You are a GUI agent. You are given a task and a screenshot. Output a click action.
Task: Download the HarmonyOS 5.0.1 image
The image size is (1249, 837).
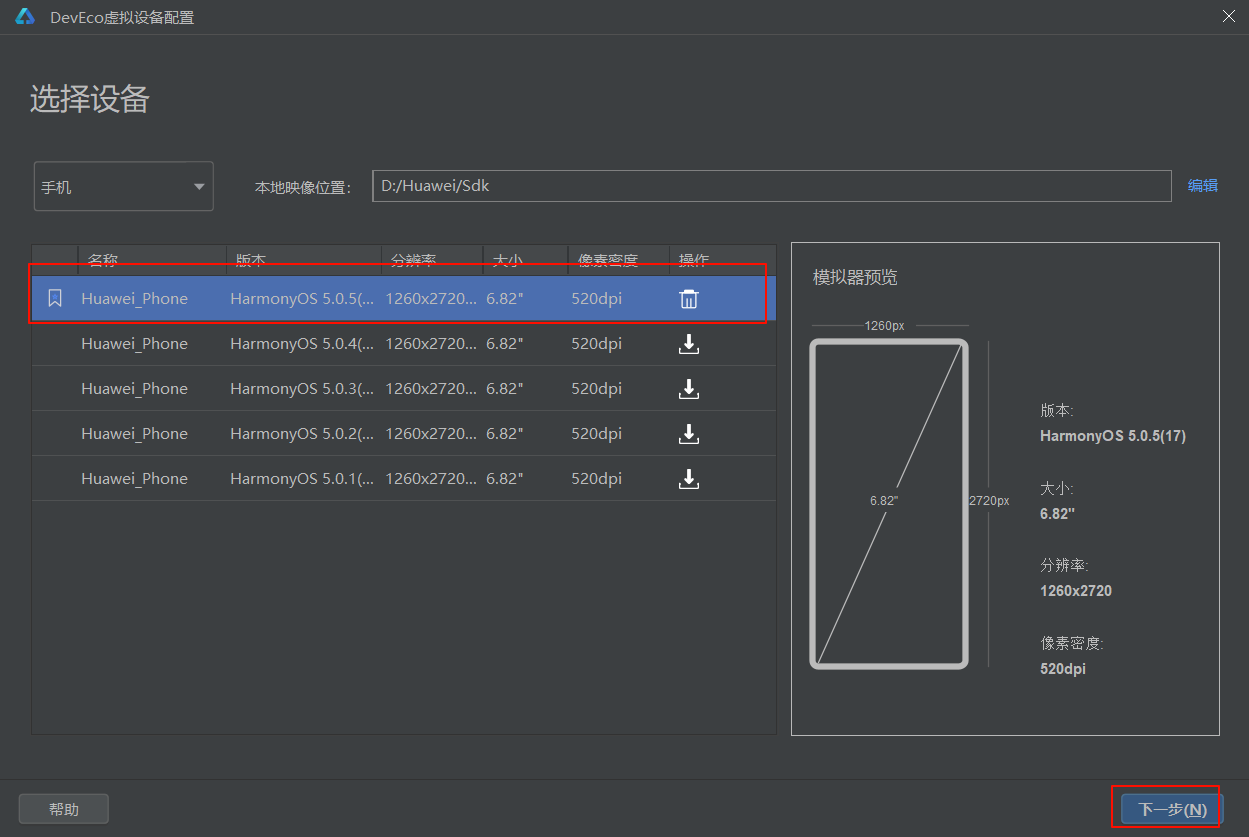pyautogui.click(x=688, y=478)
